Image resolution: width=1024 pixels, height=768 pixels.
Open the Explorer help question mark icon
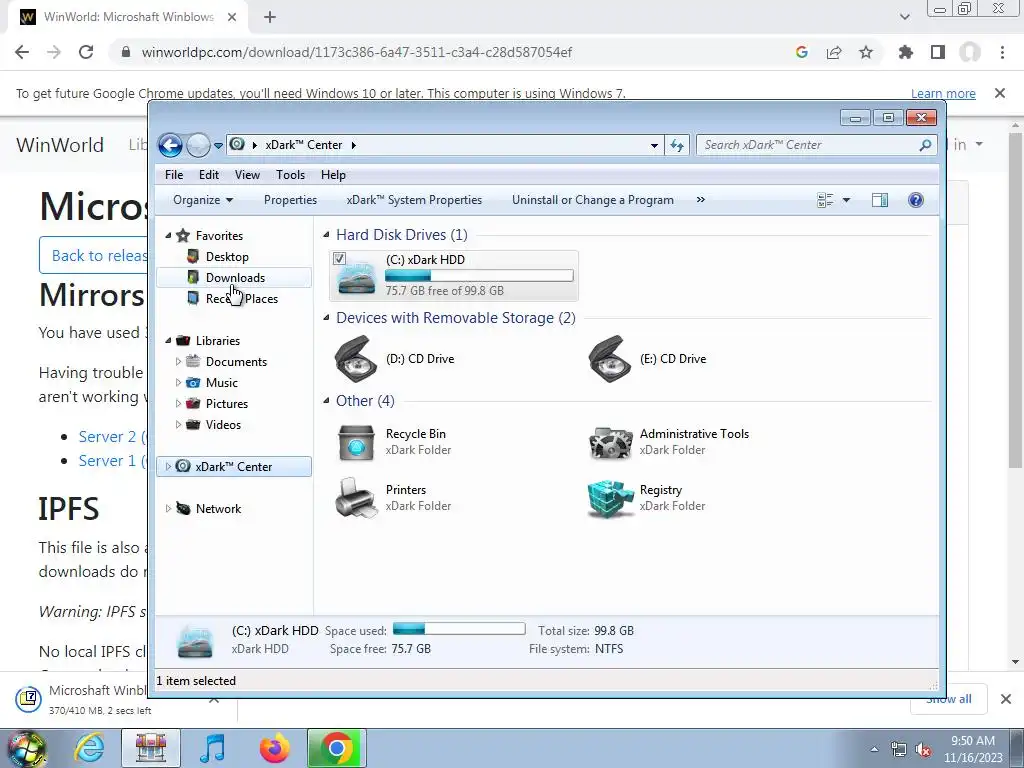[916, 200]
